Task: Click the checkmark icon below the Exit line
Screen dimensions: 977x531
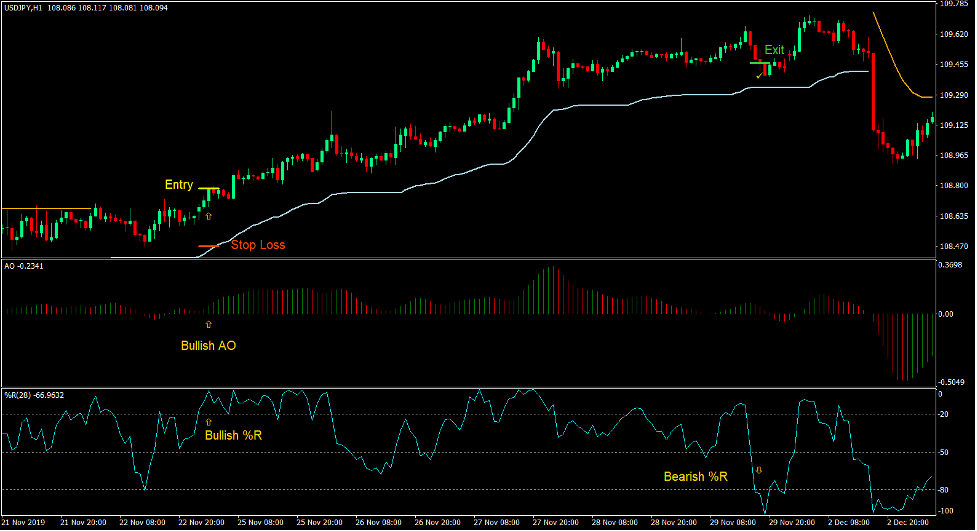Action: pyautogui.click(x=760, y=74)
